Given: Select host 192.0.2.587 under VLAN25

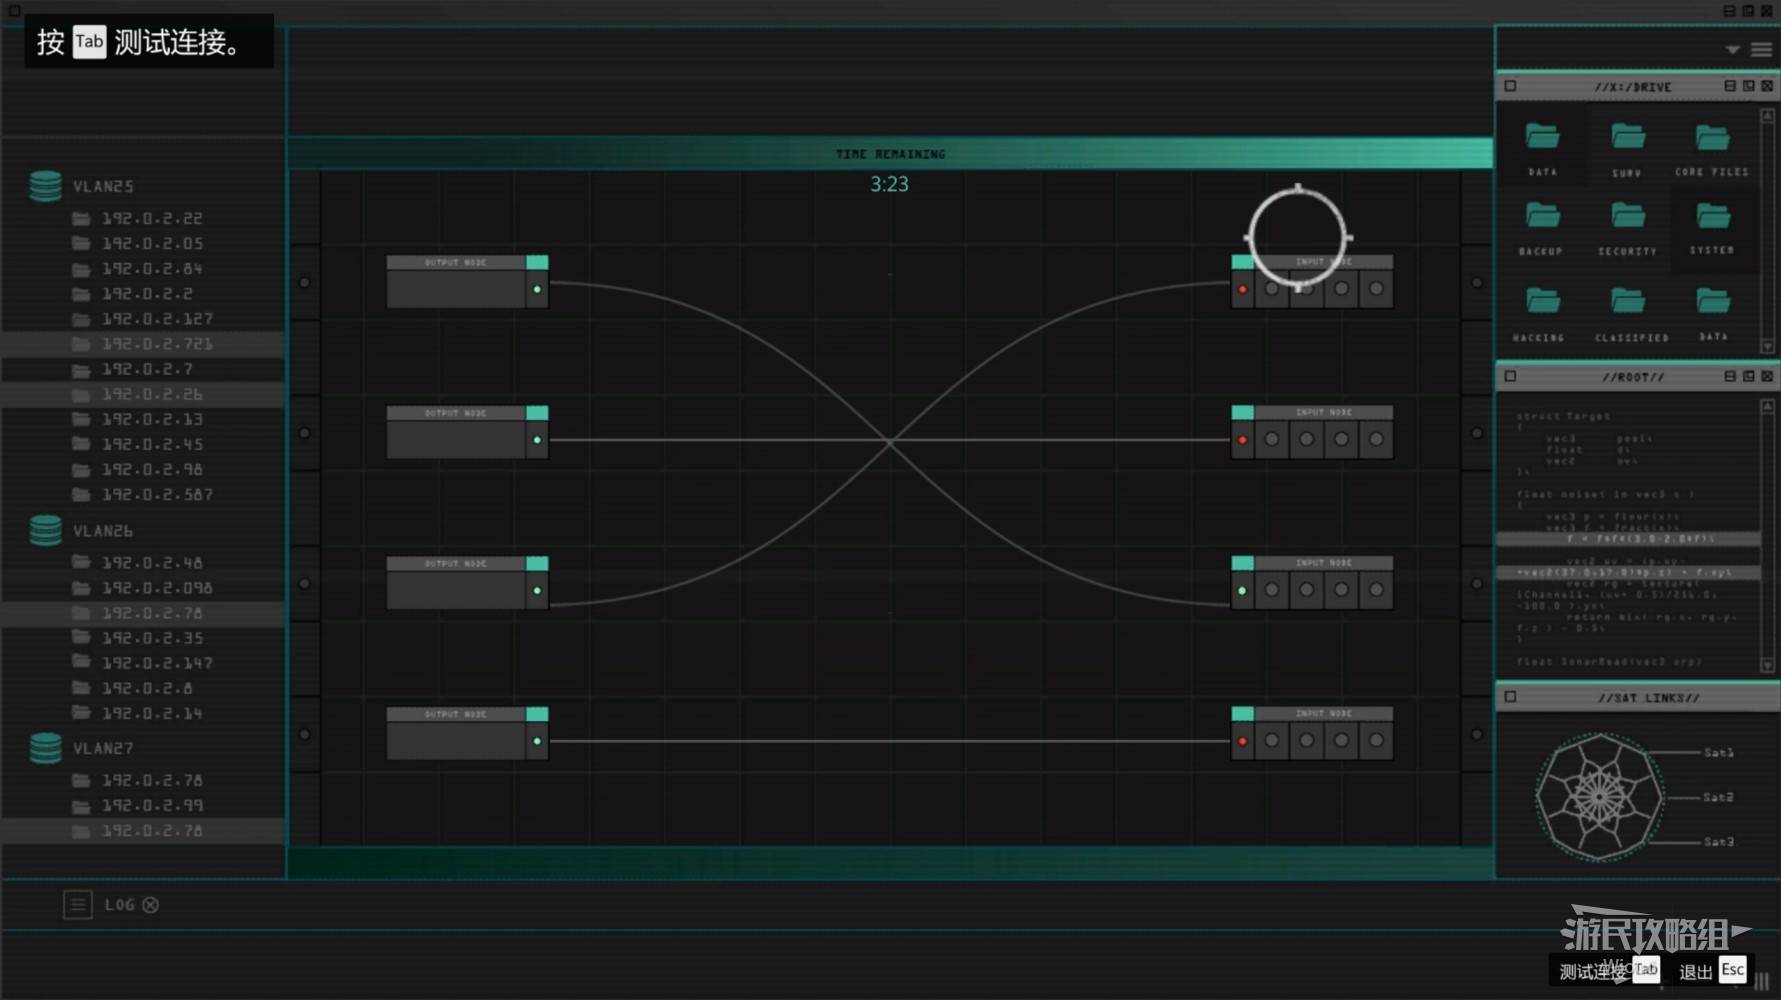Looking at the screenshot, I should pyautogui.click(x=157, y=494).
